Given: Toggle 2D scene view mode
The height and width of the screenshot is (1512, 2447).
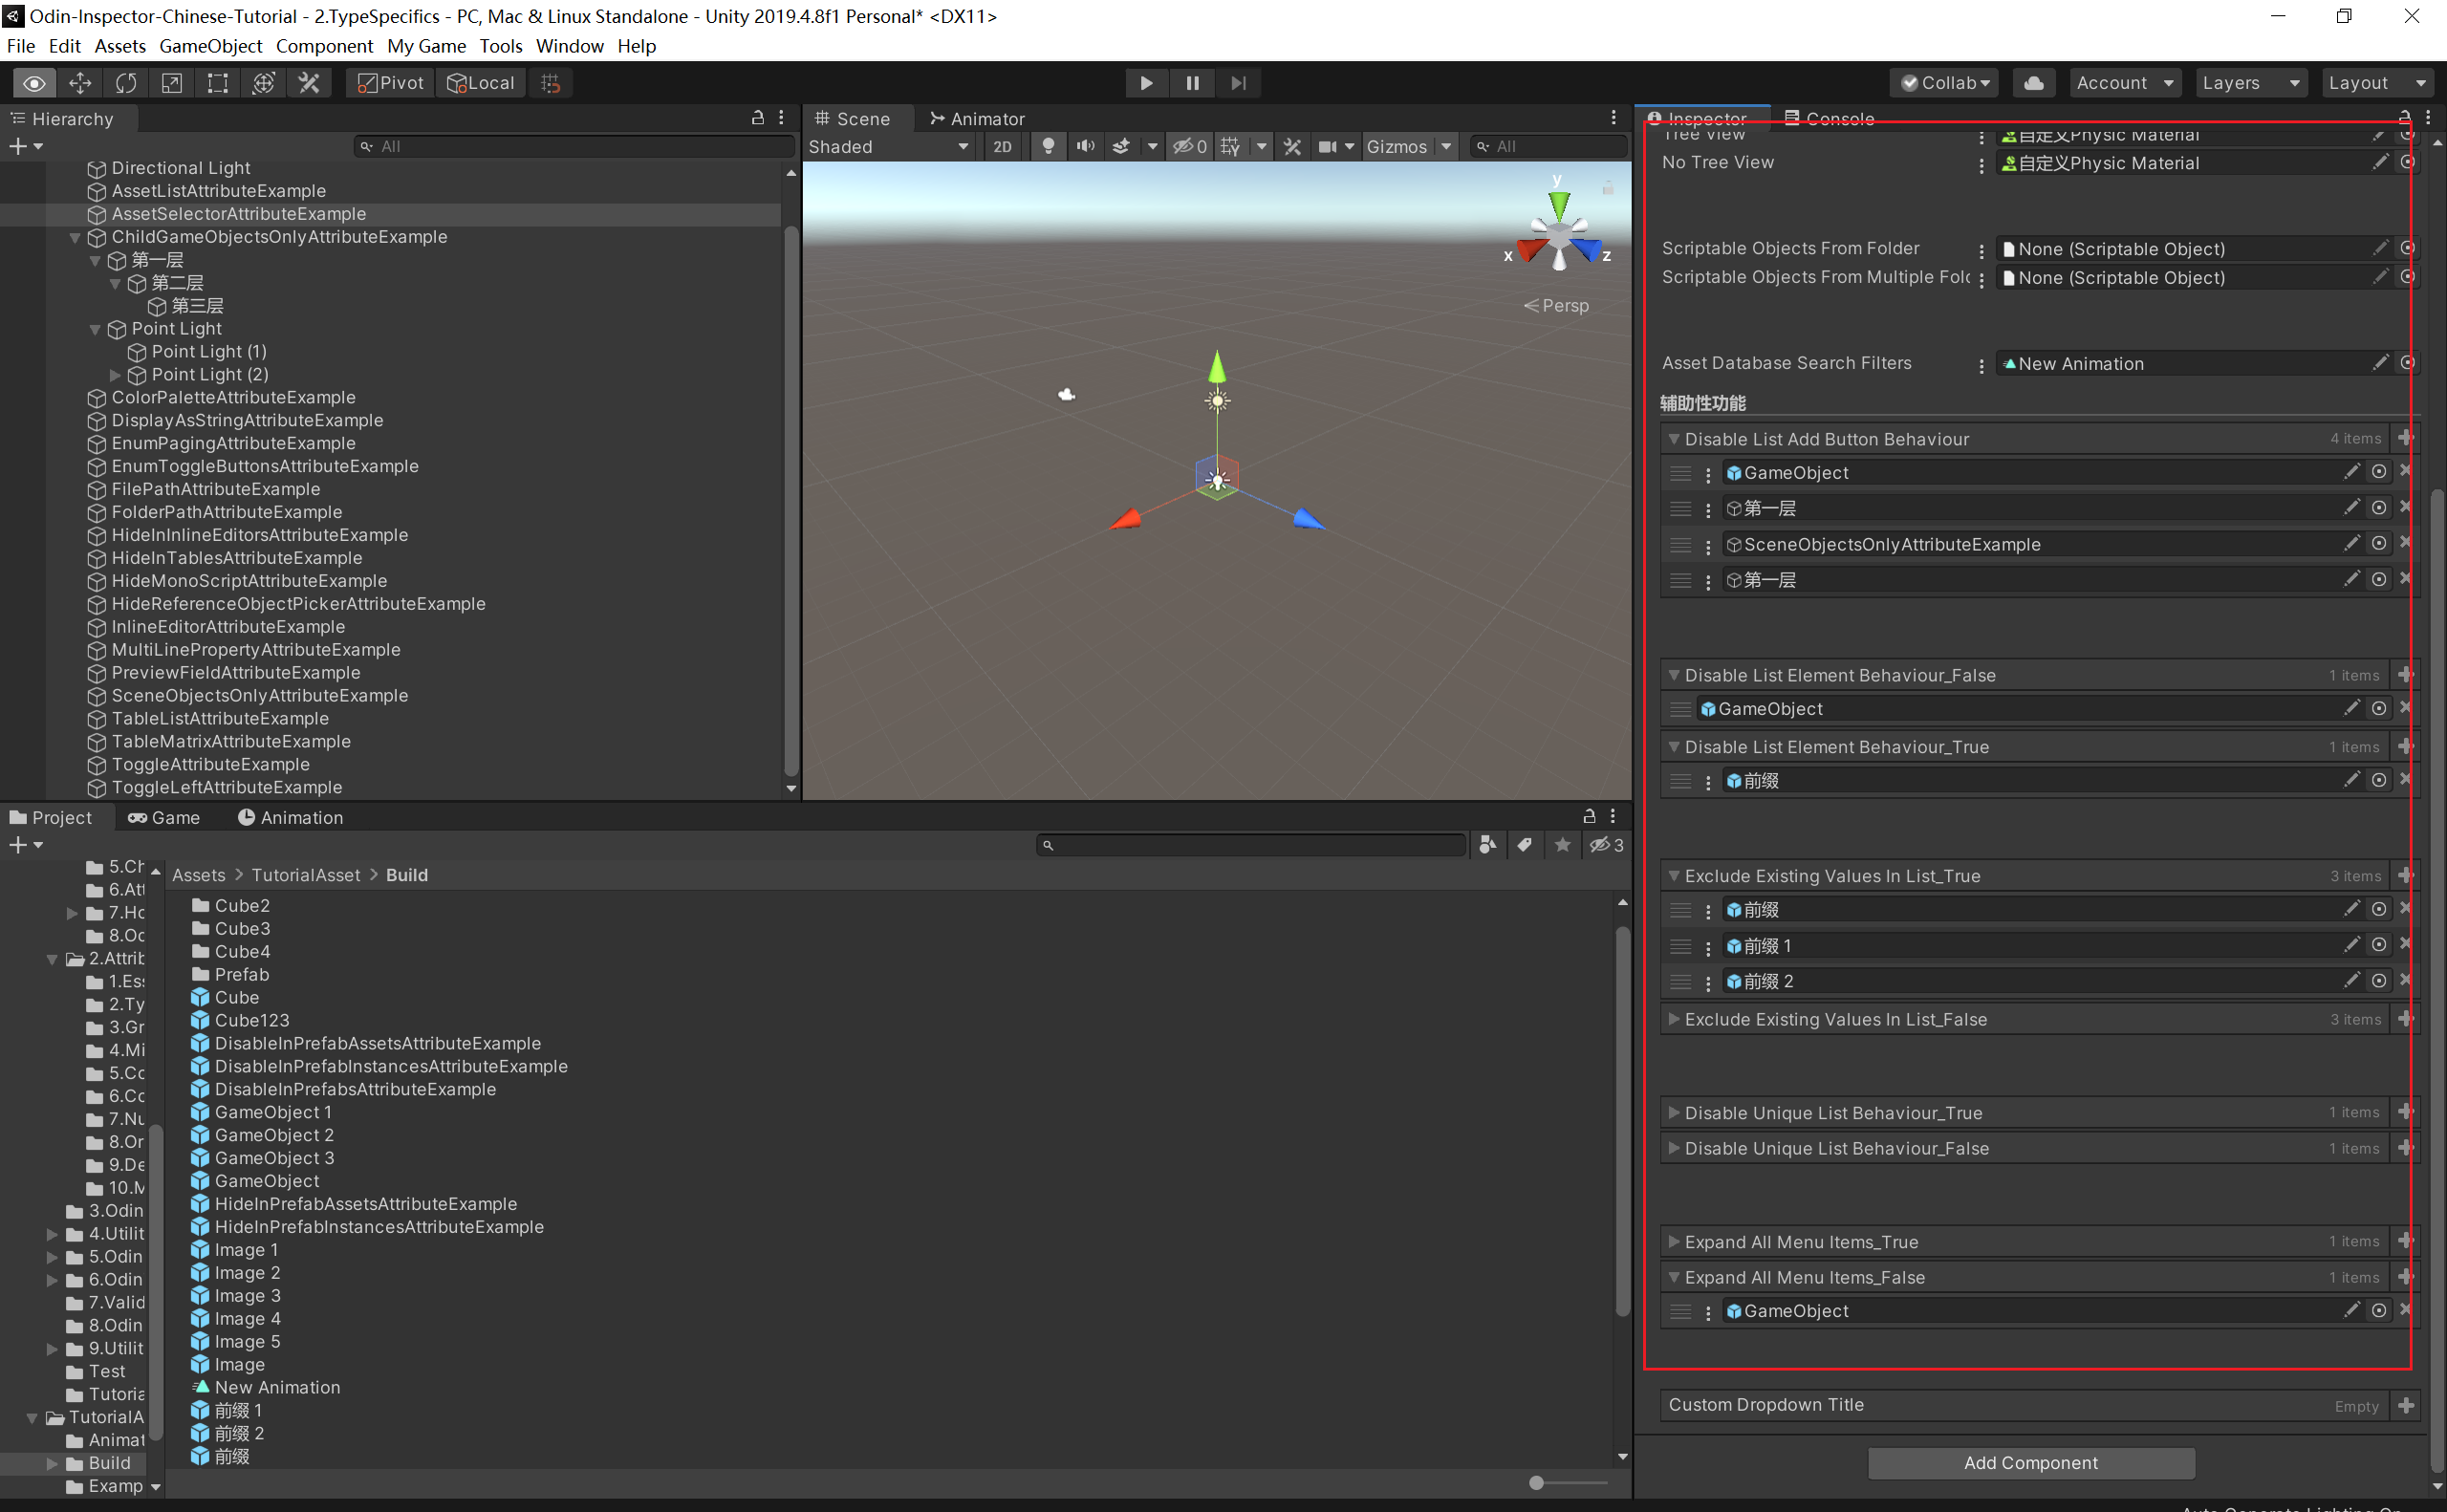Looking at the screenshot, I should click(x=1002, y=147).
